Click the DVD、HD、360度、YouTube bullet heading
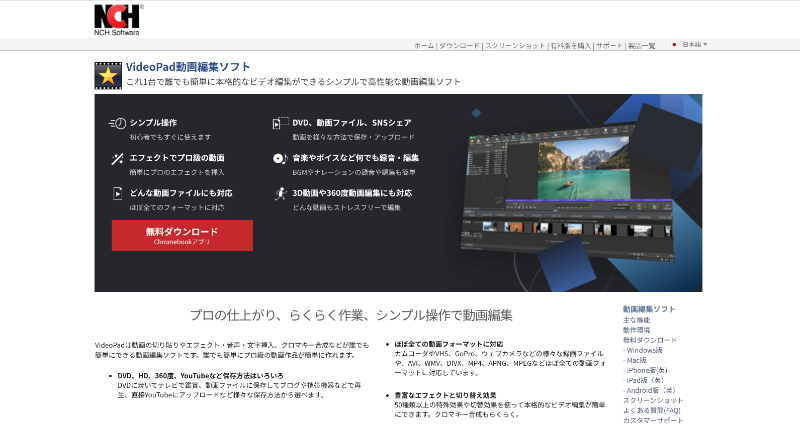800x424 pixels. tap(201, 376)
